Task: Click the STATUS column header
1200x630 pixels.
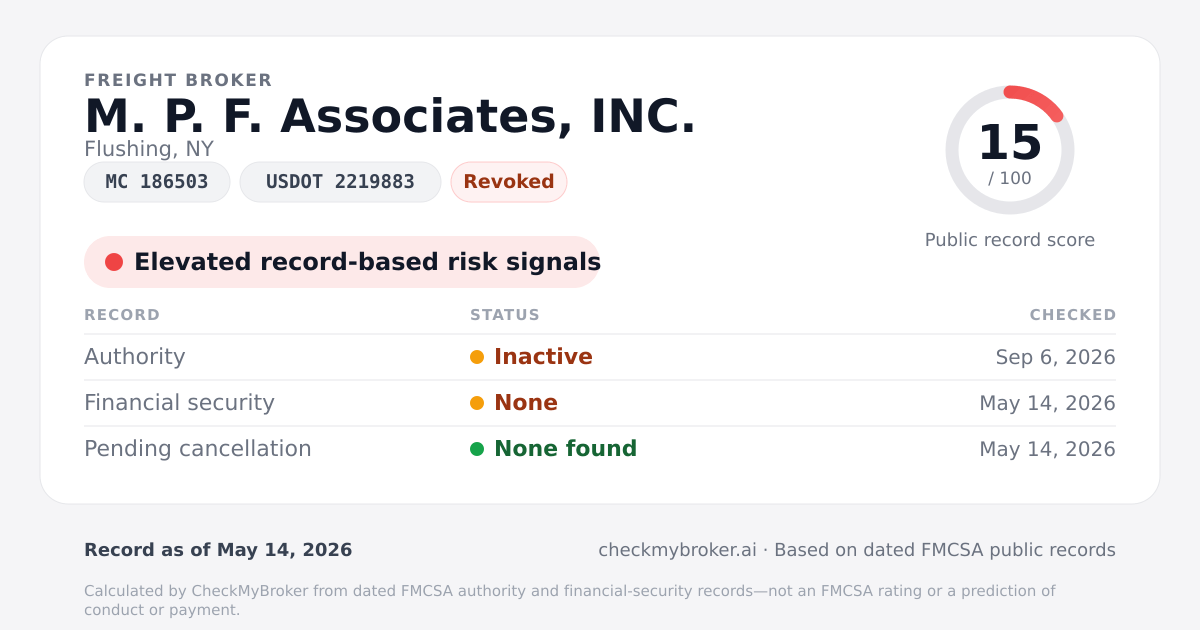Action: point(505,315)
